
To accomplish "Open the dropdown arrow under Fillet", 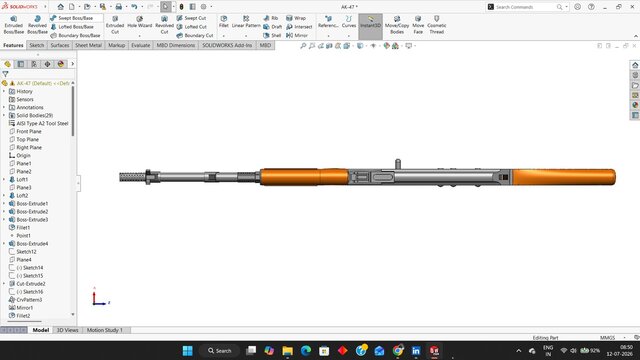I will tap(224, 36).
